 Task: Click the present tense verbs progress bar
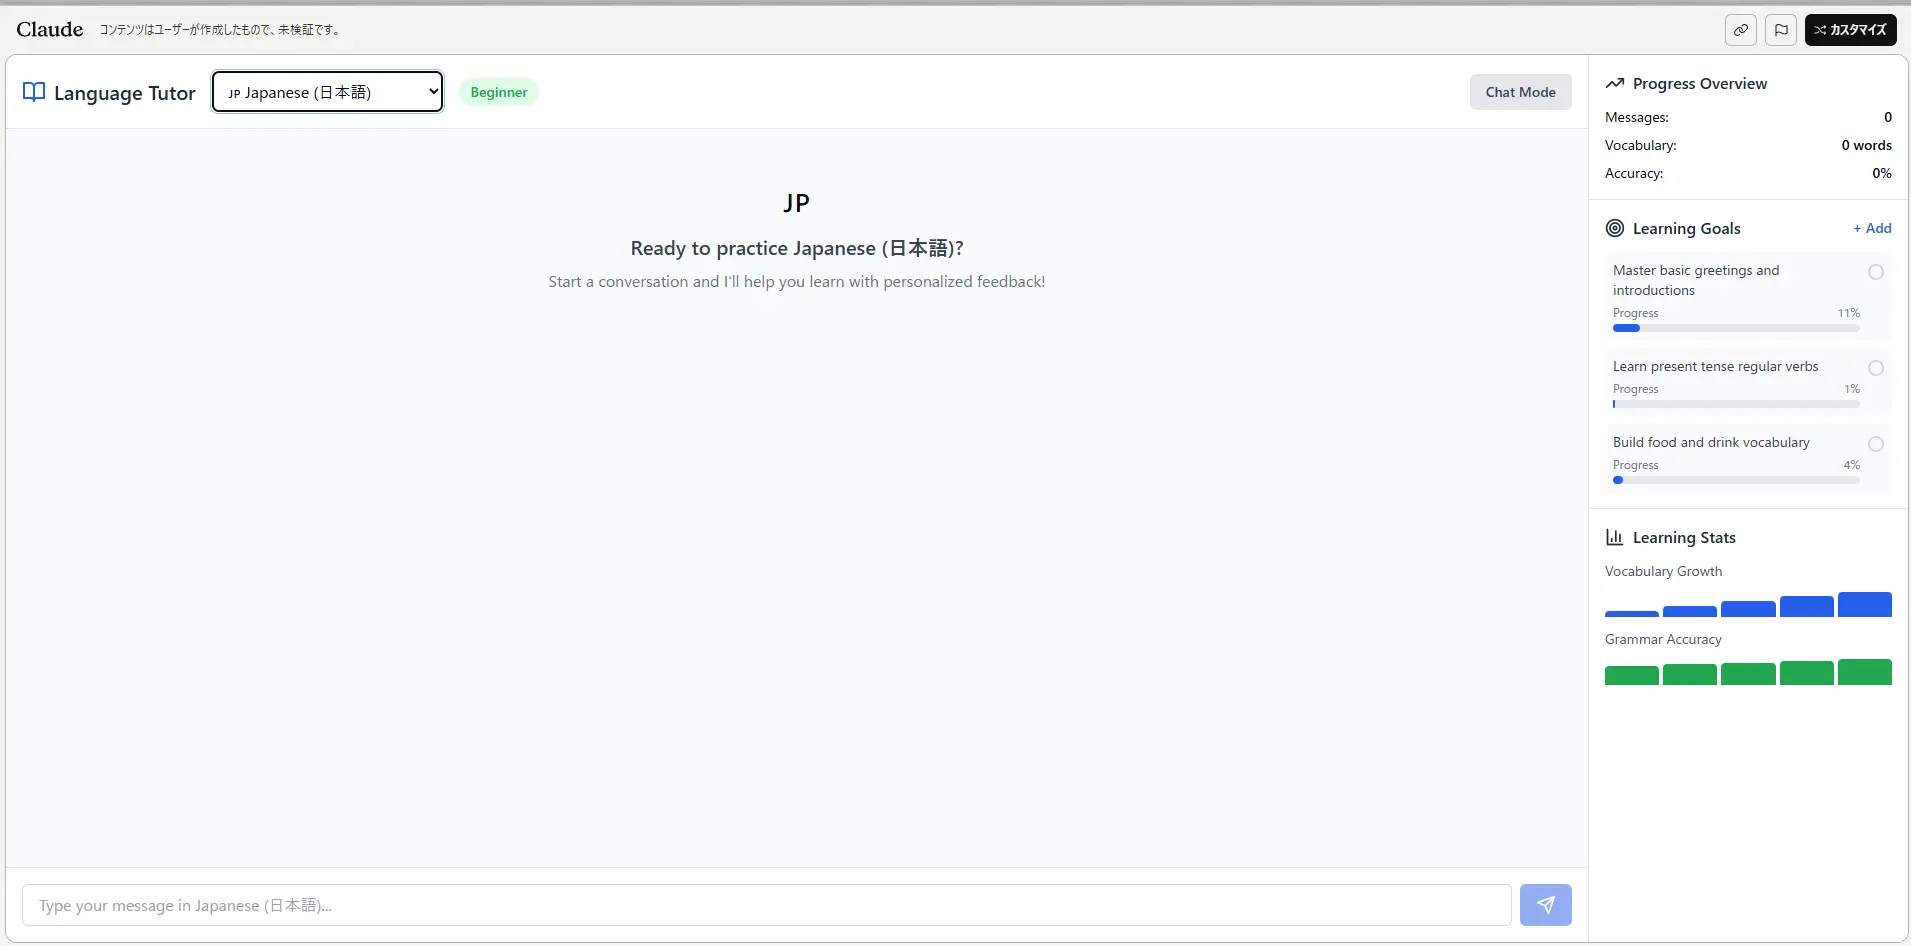tap(1736, 404)
